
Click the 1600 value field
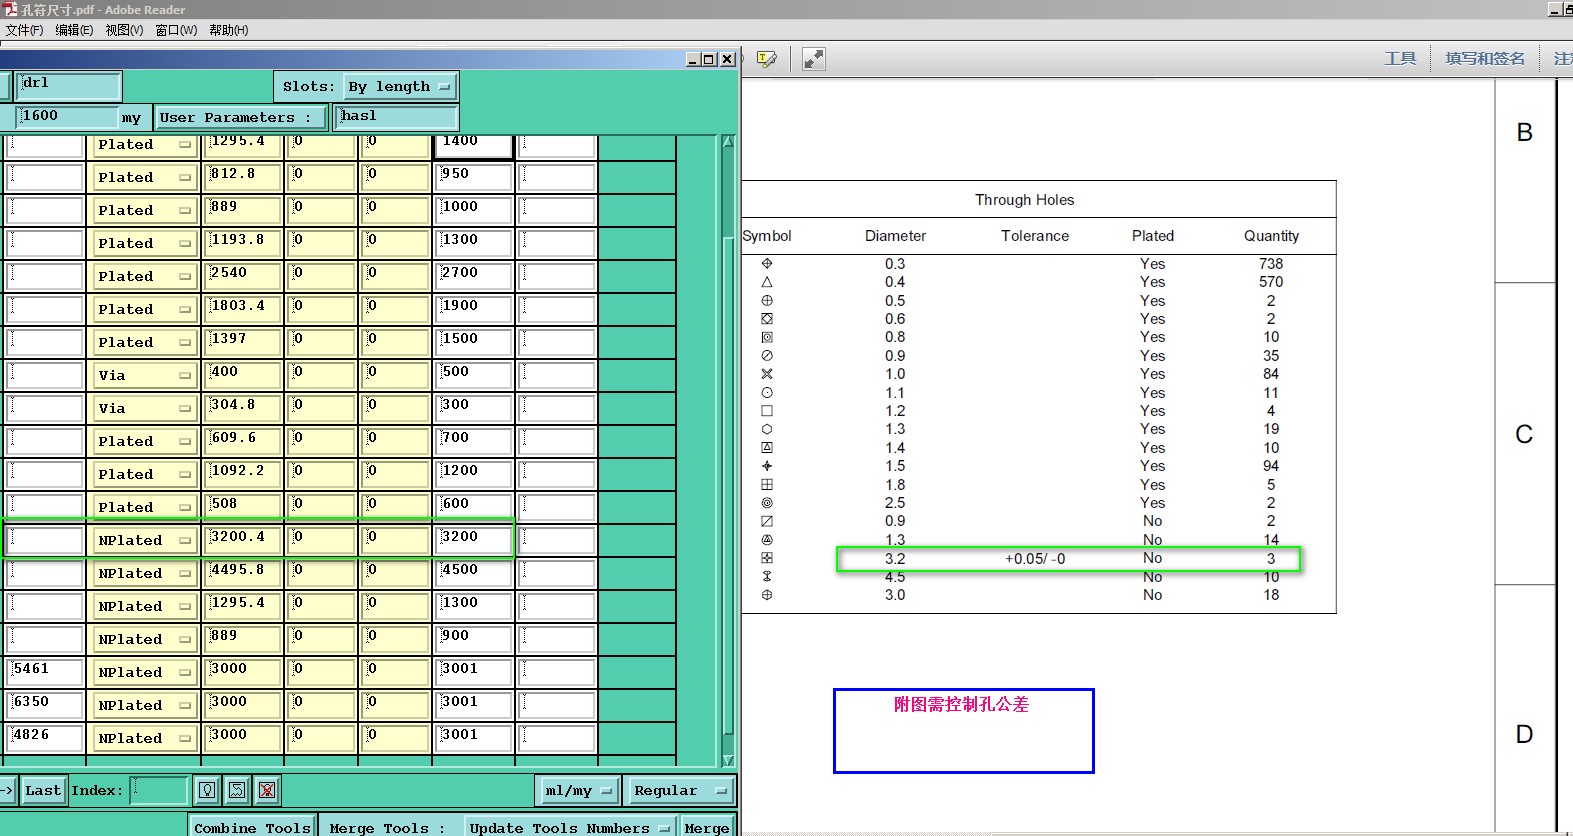point(66,117)
